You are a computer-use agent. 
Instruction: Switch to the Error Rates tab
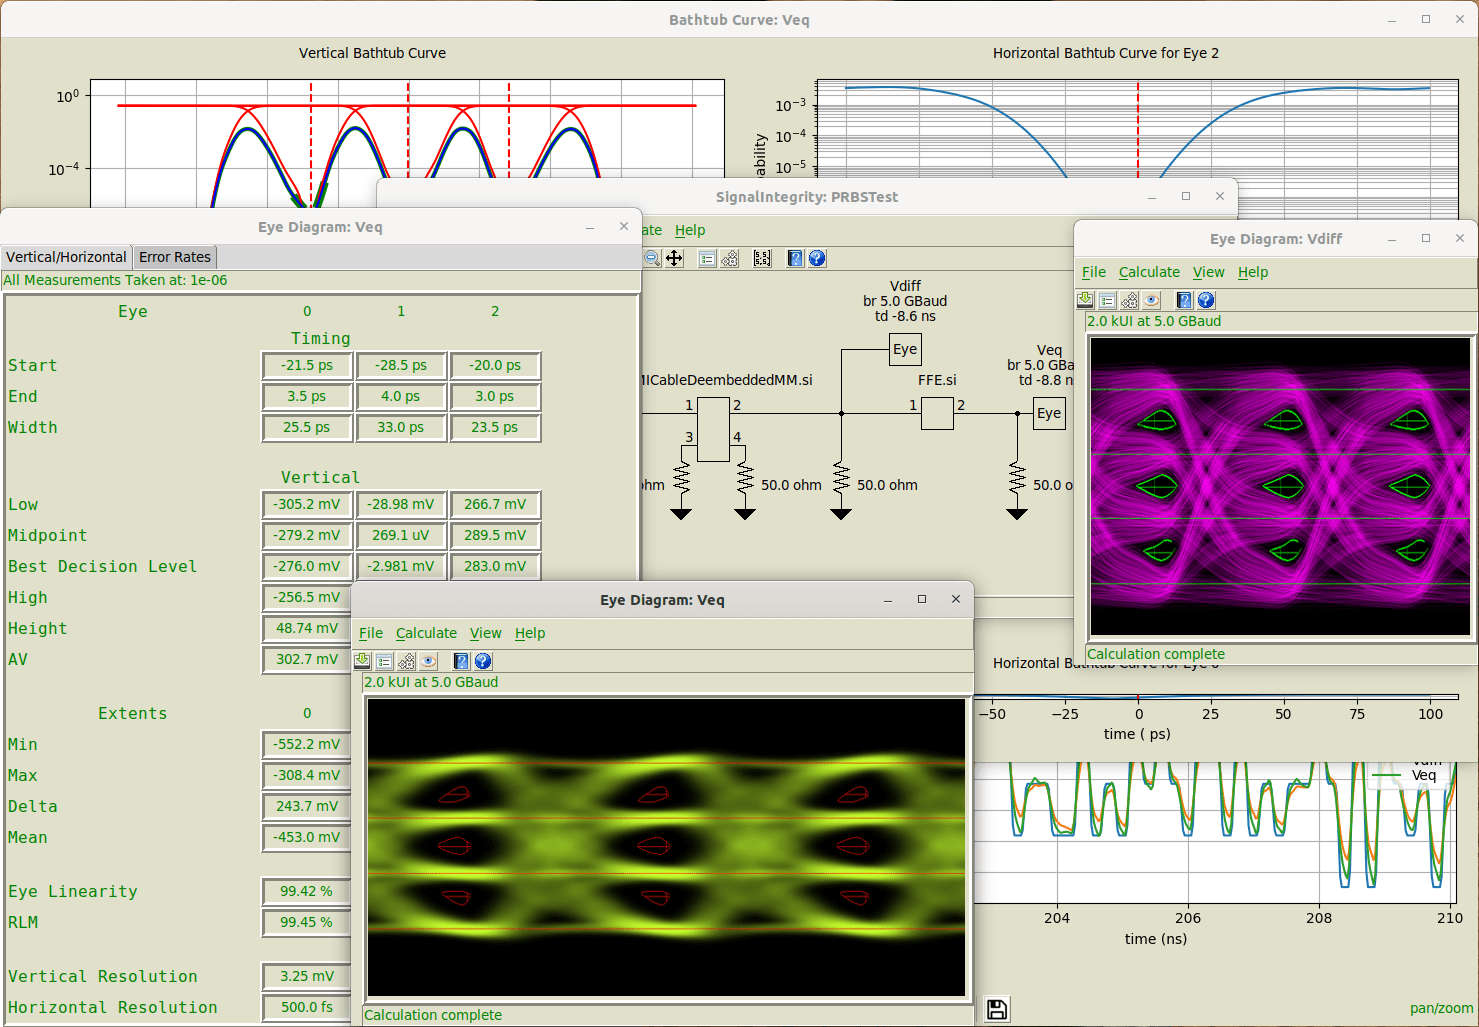(x=175, y=257)
